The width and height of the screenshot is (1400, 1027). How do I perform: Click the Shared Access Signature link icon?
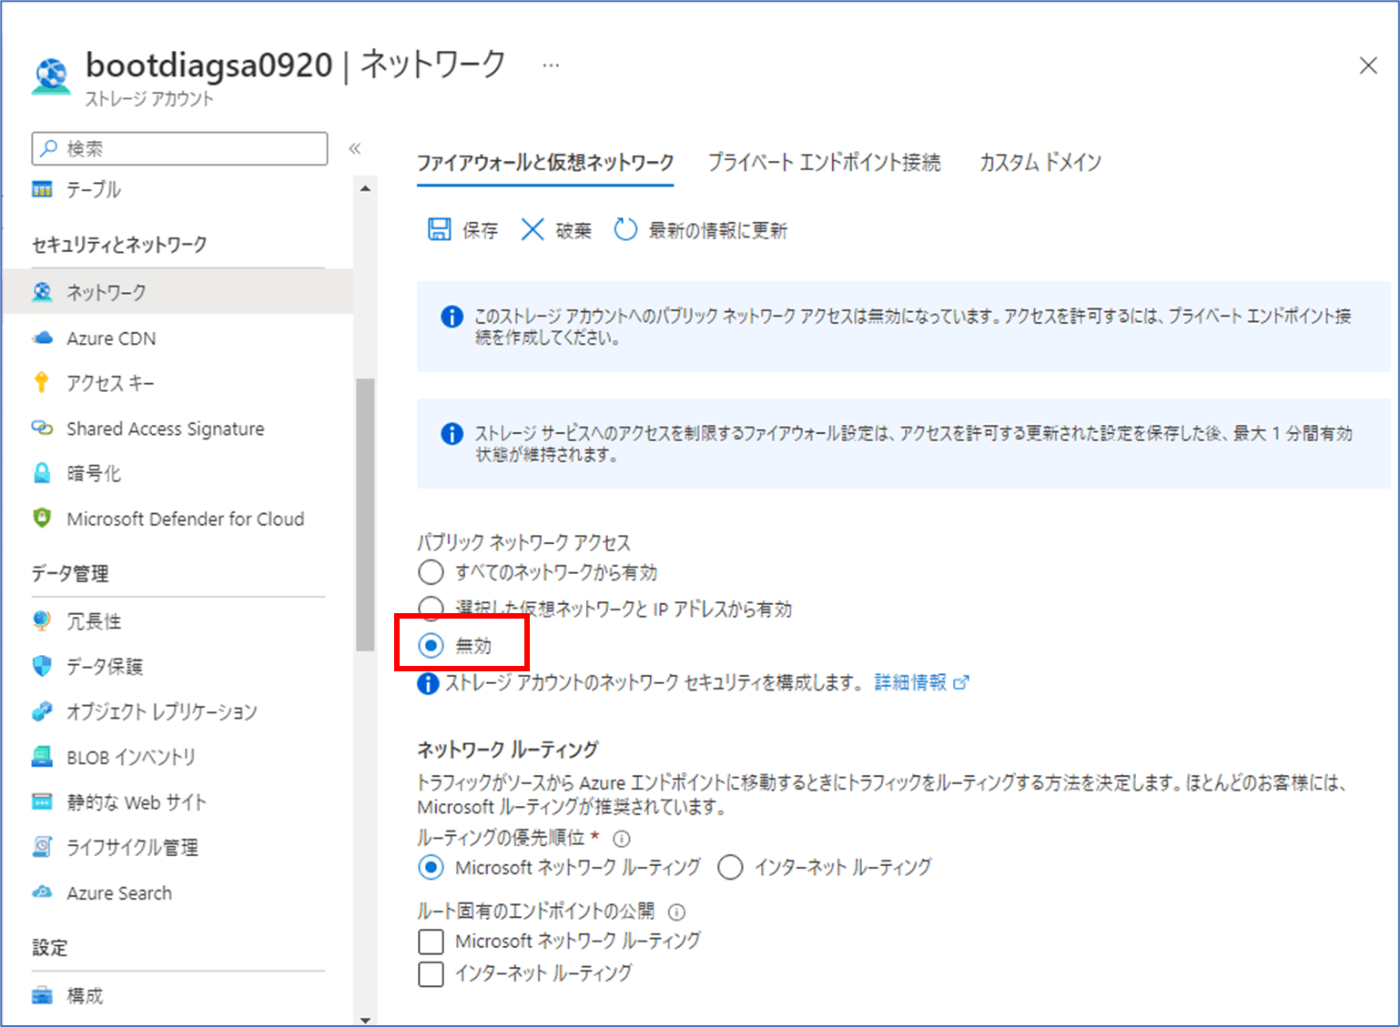pyautogui.click(x=42, y=428)
